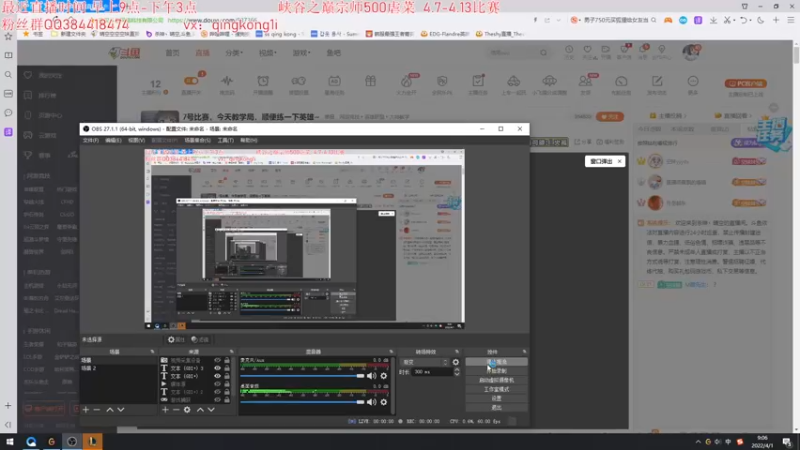800x450 pixels.
Task: Open OBS 帮助(H) menu
Action: (249, 140)
